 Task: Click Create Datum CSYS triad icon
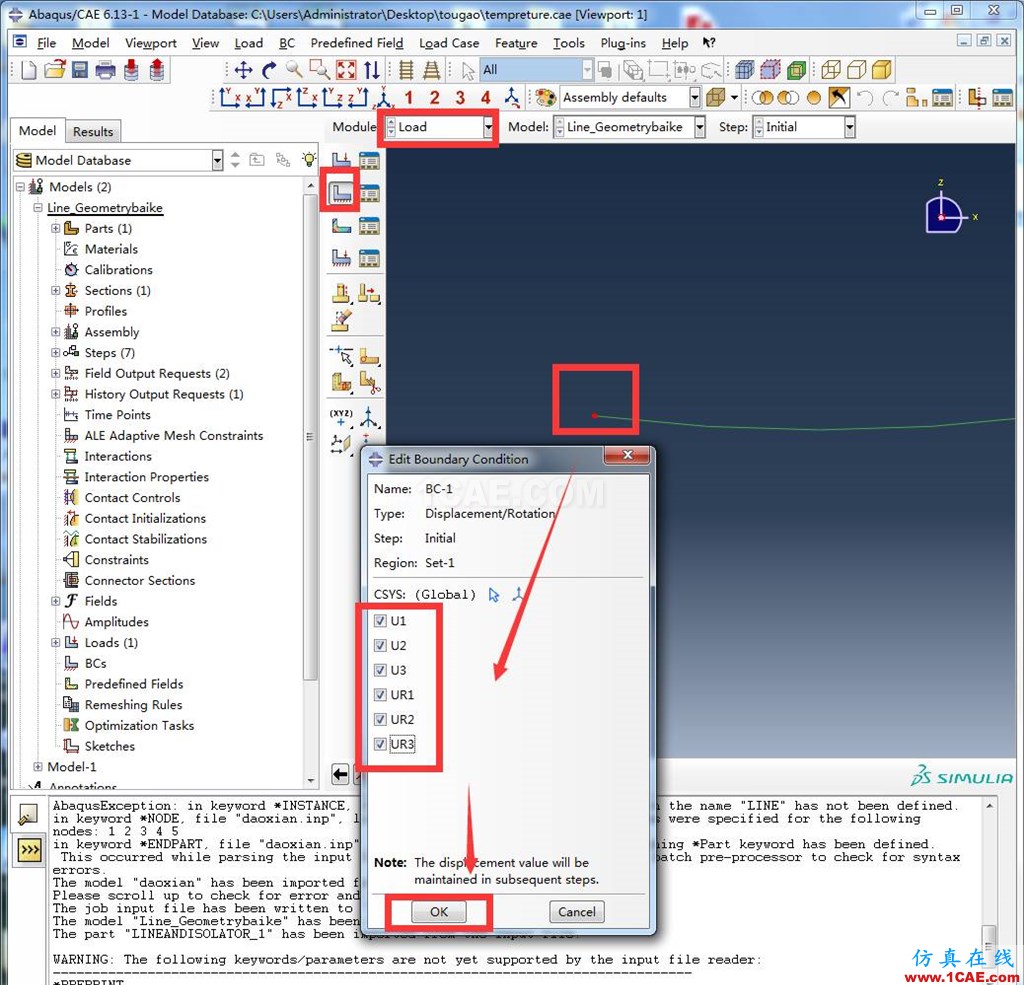click(x=518, y=594)
